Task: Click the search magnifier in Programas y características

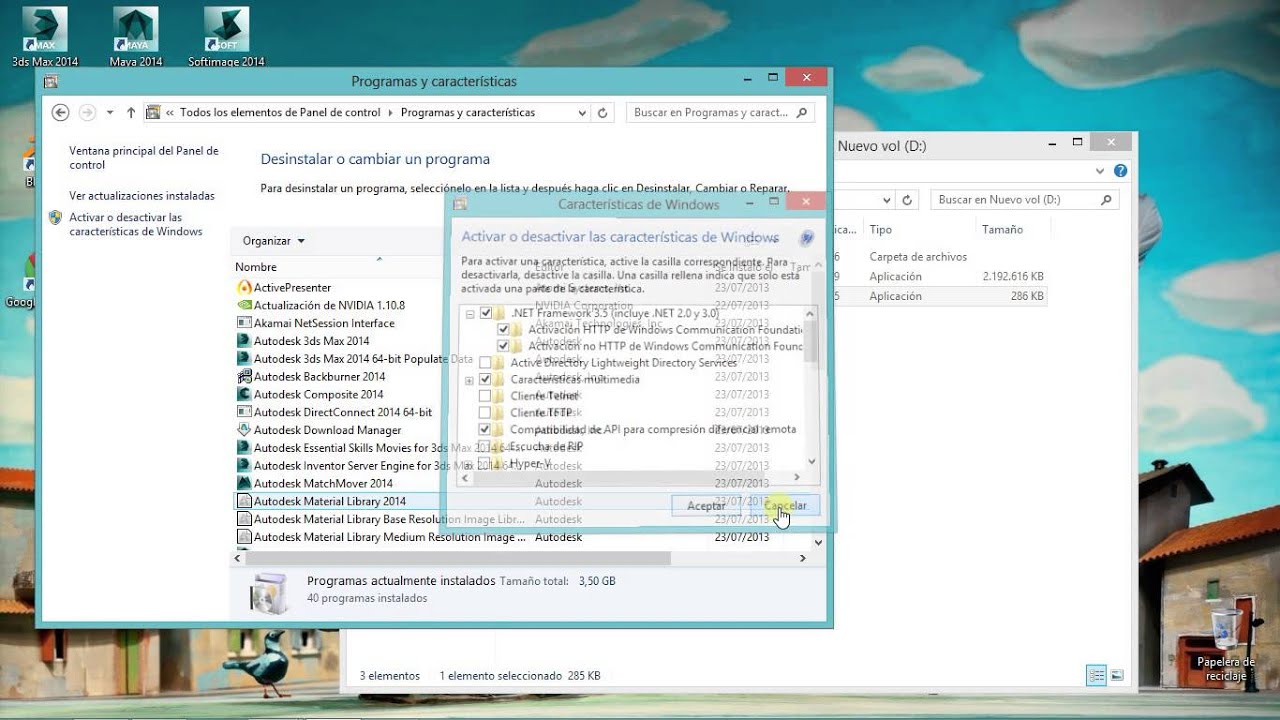Action: click(802, 113)
